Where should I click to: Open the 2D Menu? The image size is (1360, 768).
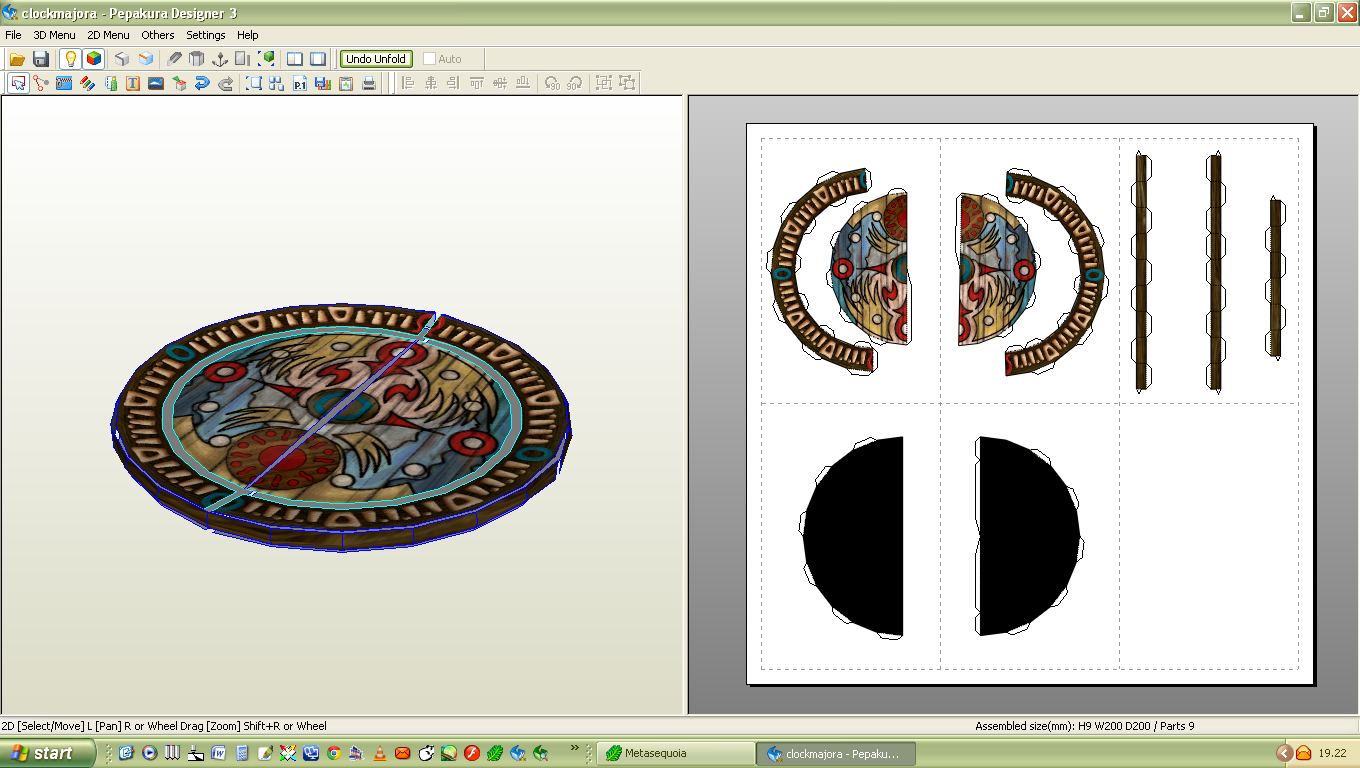coord(108,35)
